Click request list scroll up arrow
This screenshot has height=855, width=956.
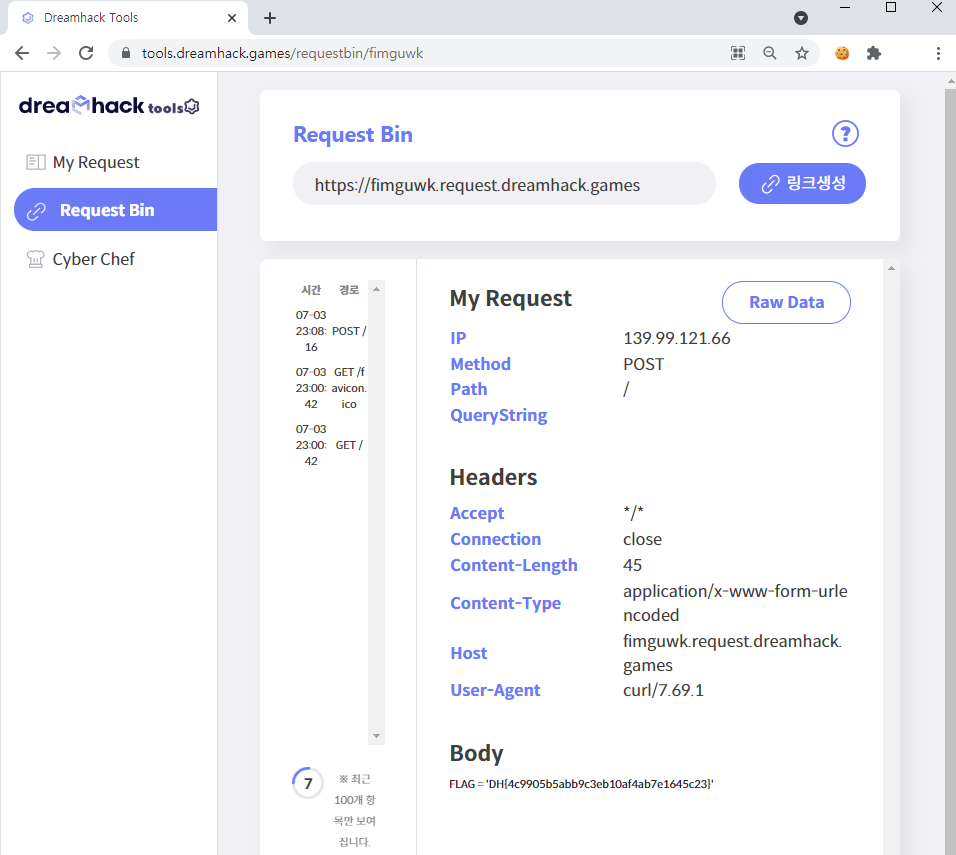pyautogui.click(x=376, y=289)
